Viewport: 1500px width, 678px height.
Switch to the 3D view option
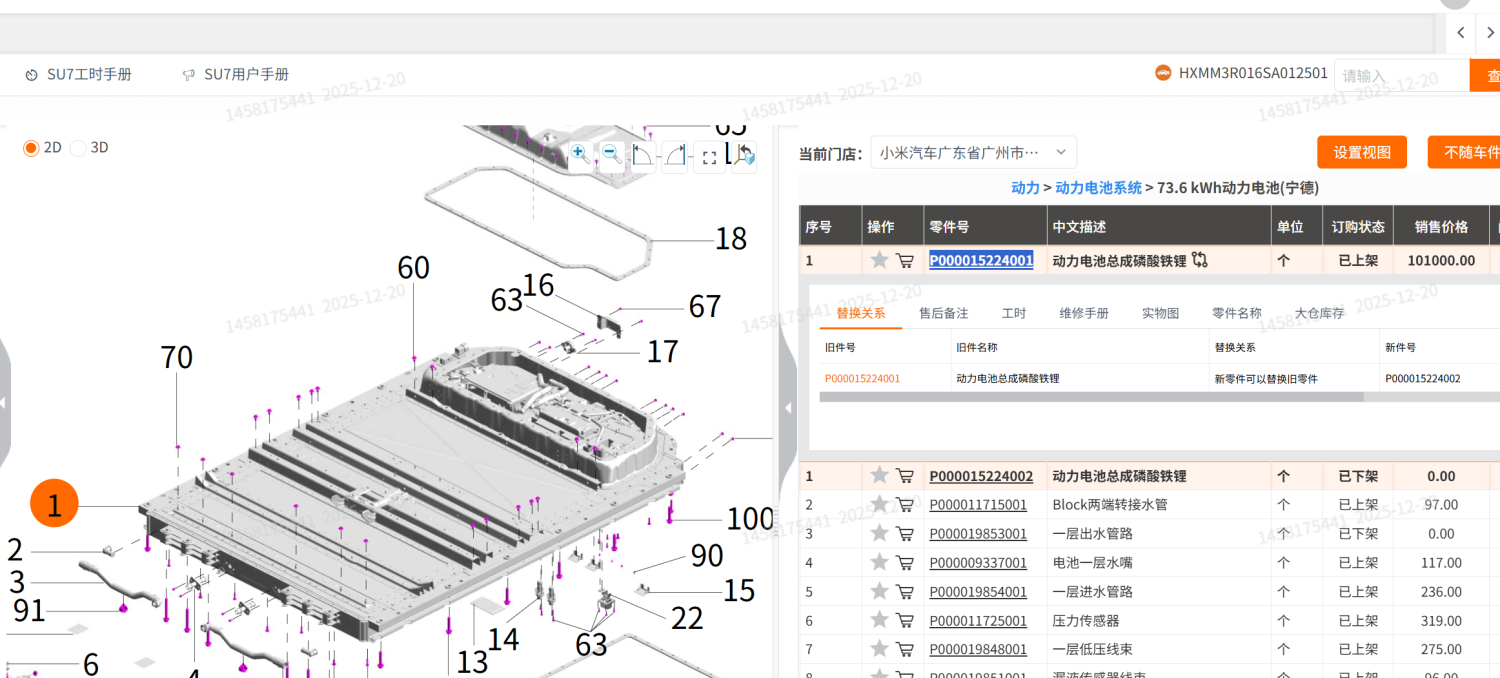pyautogui.click(x=78, y=148)
